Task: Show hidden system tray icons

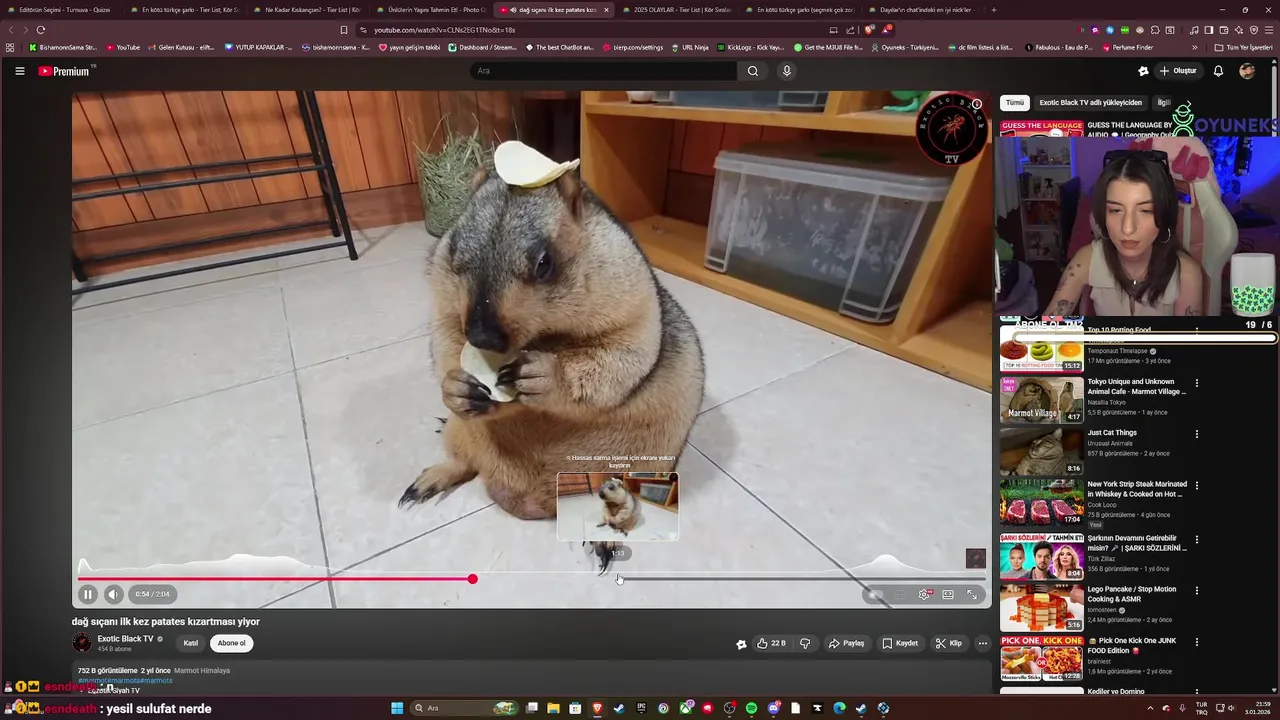Action: pyautogui.click(x=1150, y=708)
